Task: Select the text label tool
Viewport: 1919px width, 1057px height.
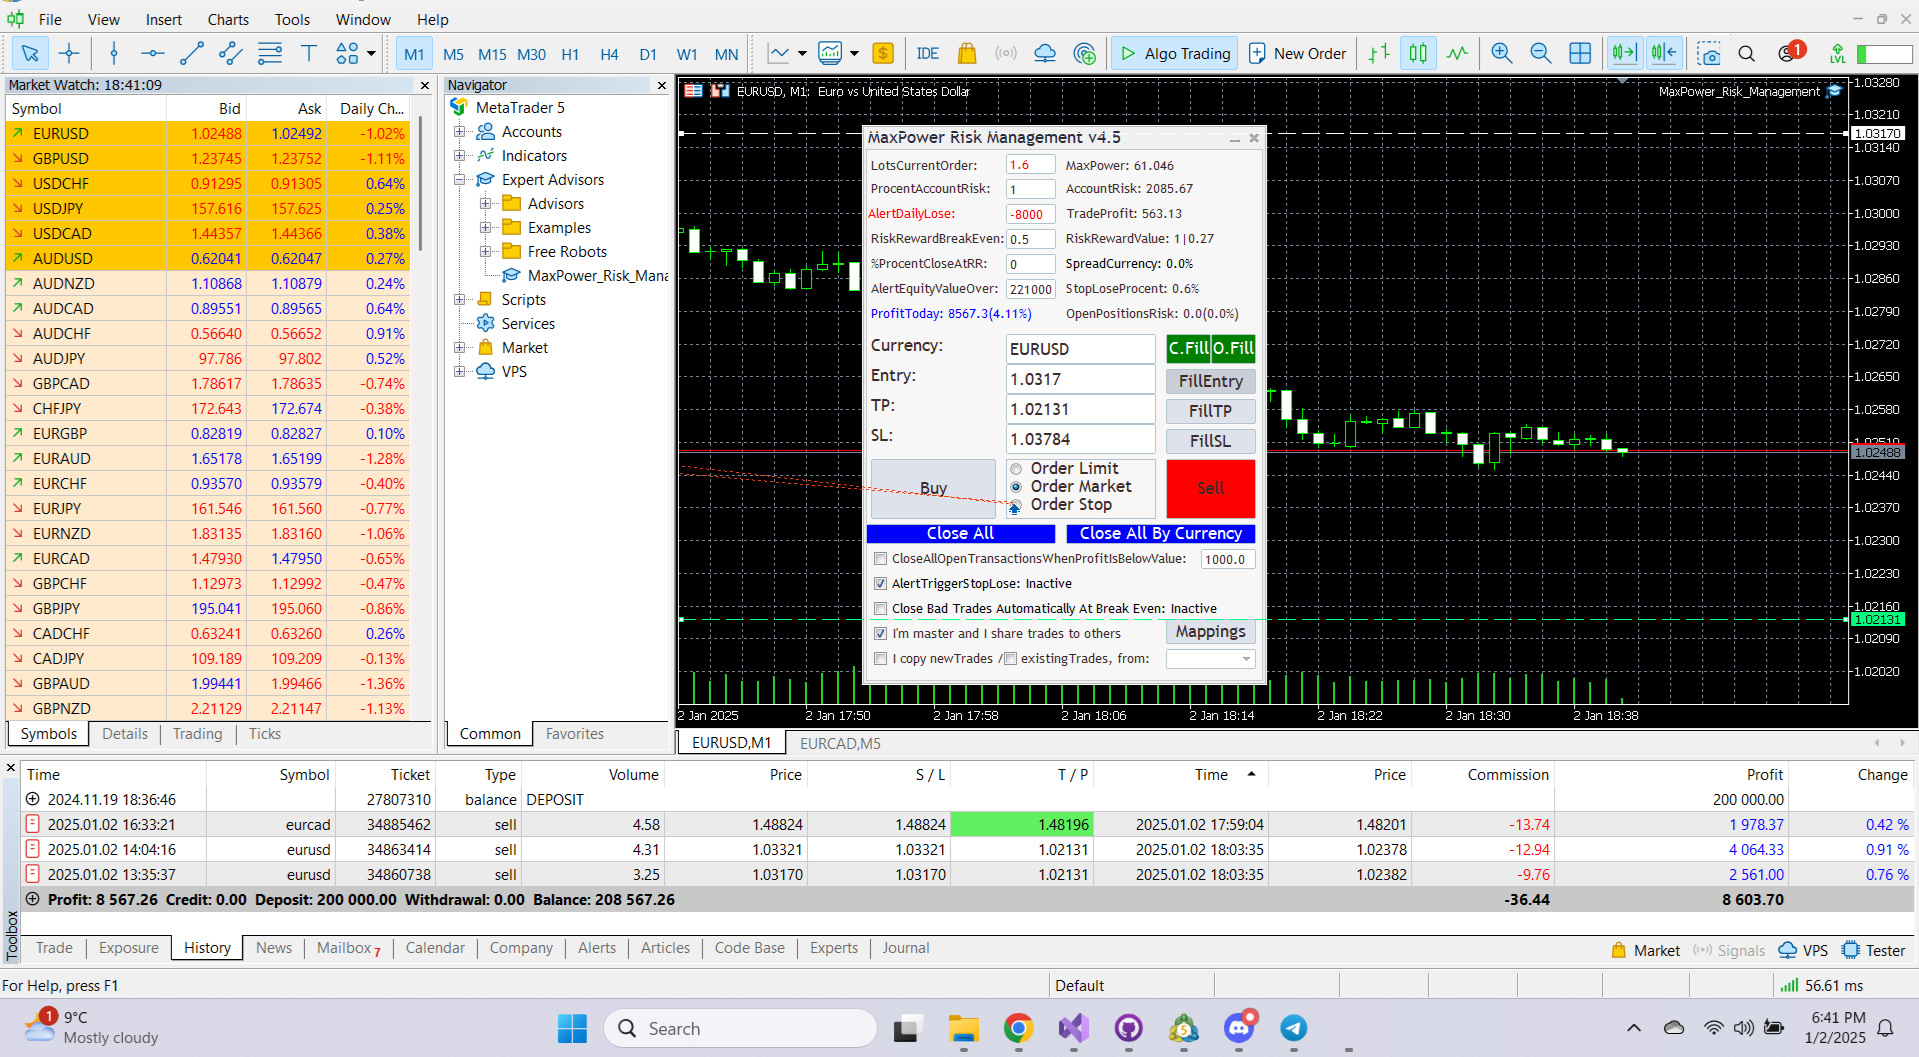Action: pos(309,53)
